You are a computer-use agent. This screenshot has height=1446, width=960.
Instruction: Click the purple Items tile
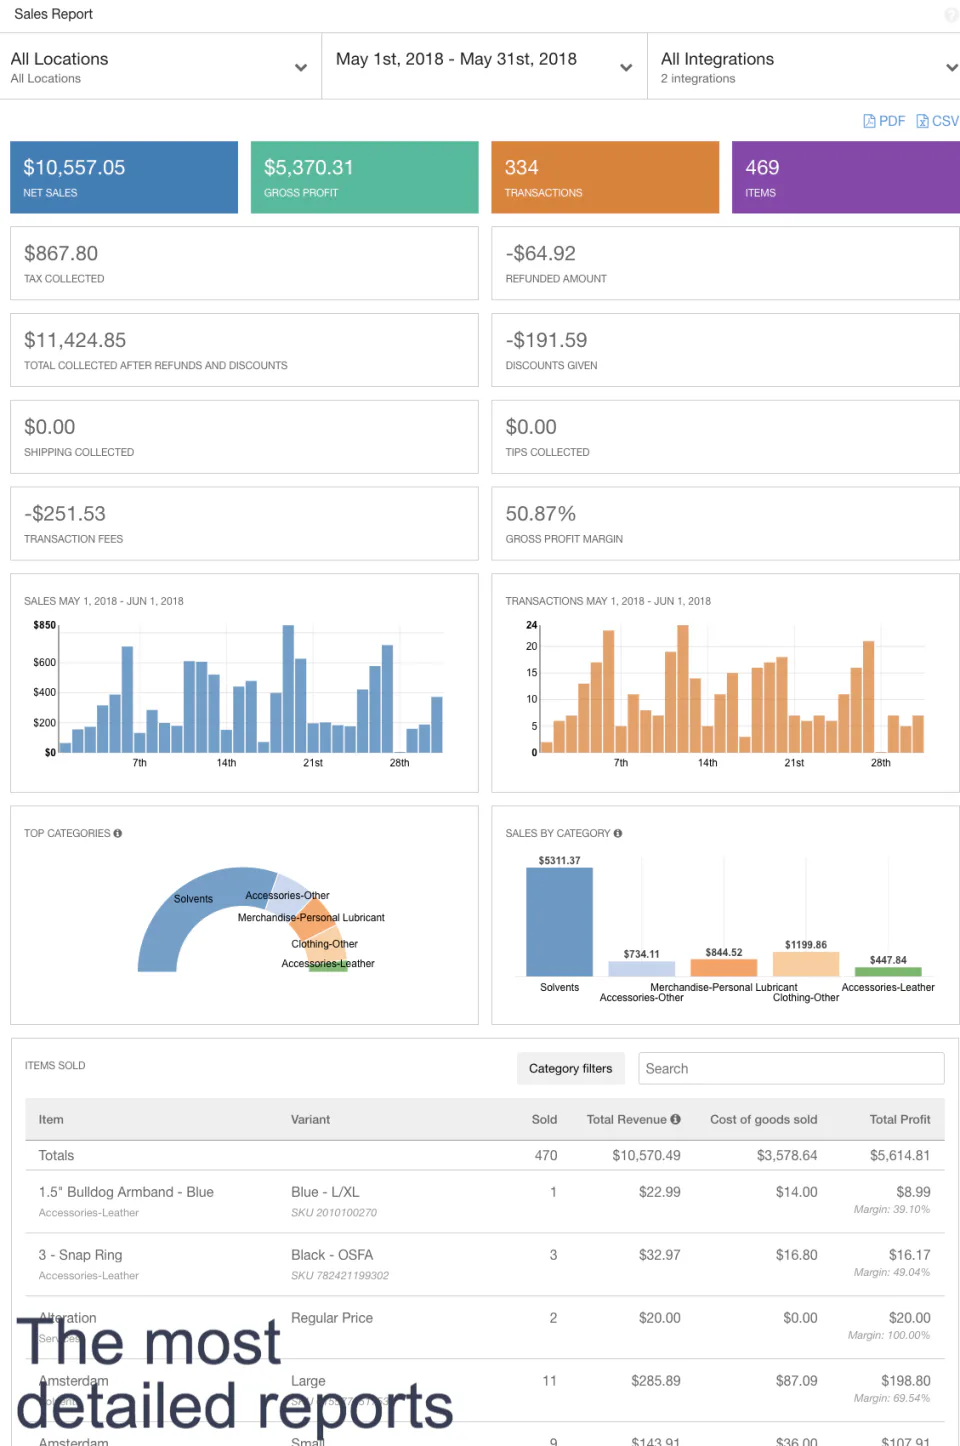click(x=845, y=177)
